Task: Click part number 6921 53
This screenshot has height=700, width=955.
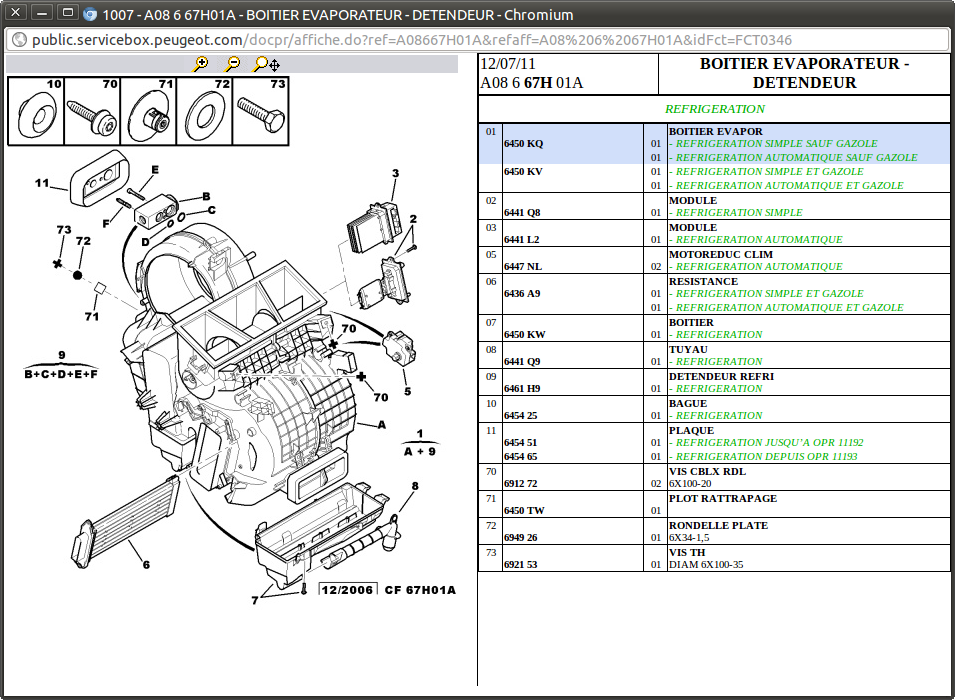Action: tap(520, 565)
